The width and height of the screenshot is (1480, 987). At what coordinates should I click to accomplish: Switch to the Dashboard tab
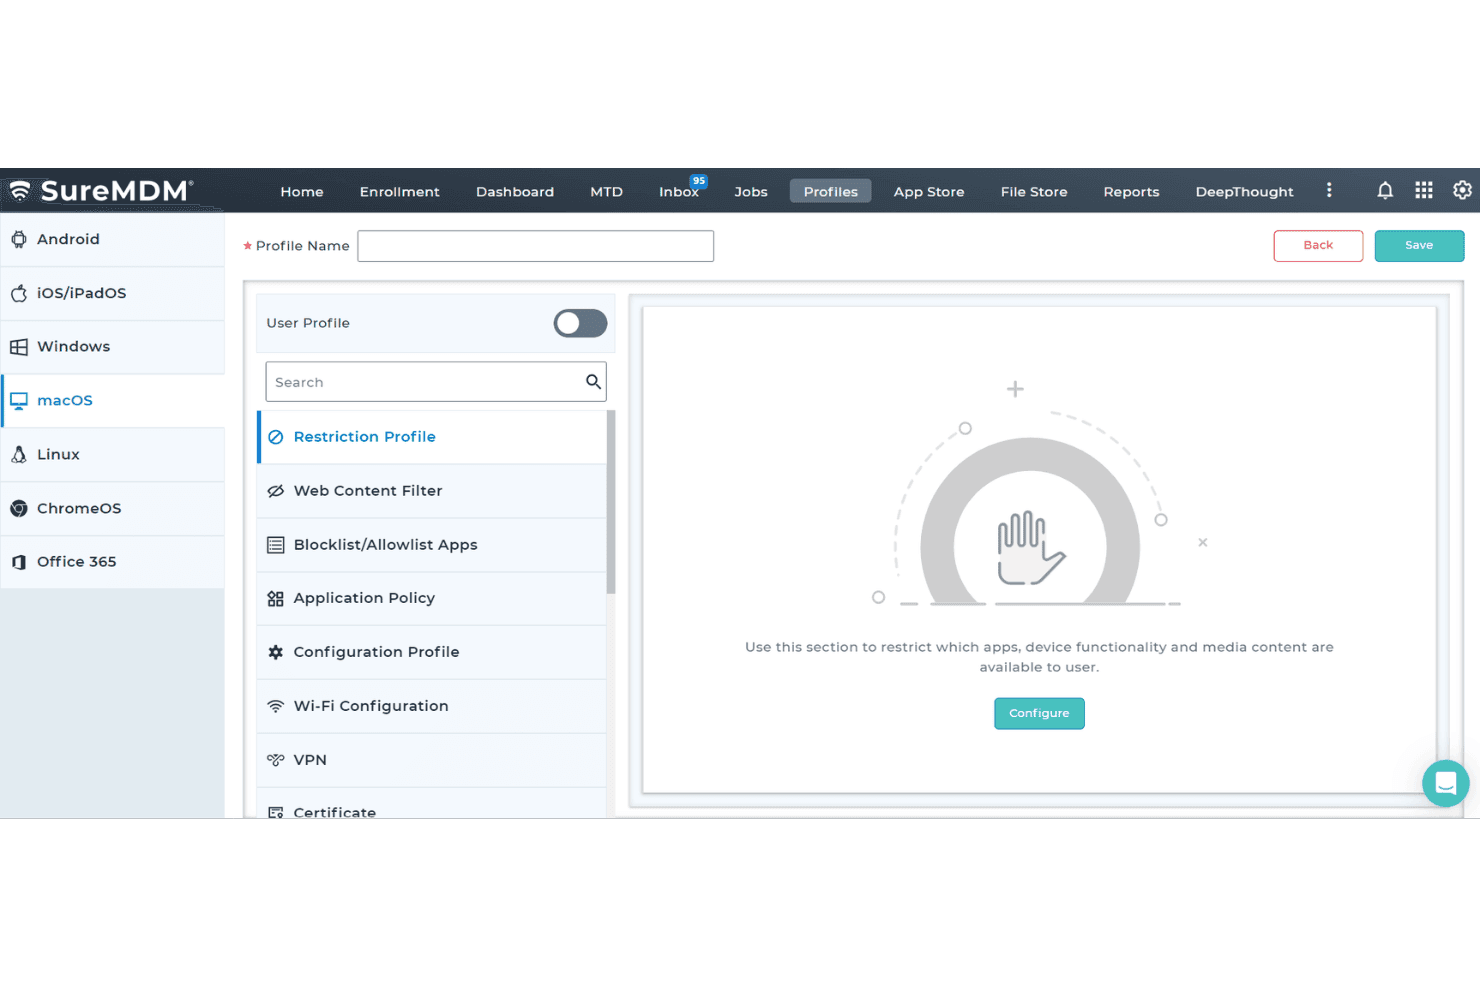[515, 191]
